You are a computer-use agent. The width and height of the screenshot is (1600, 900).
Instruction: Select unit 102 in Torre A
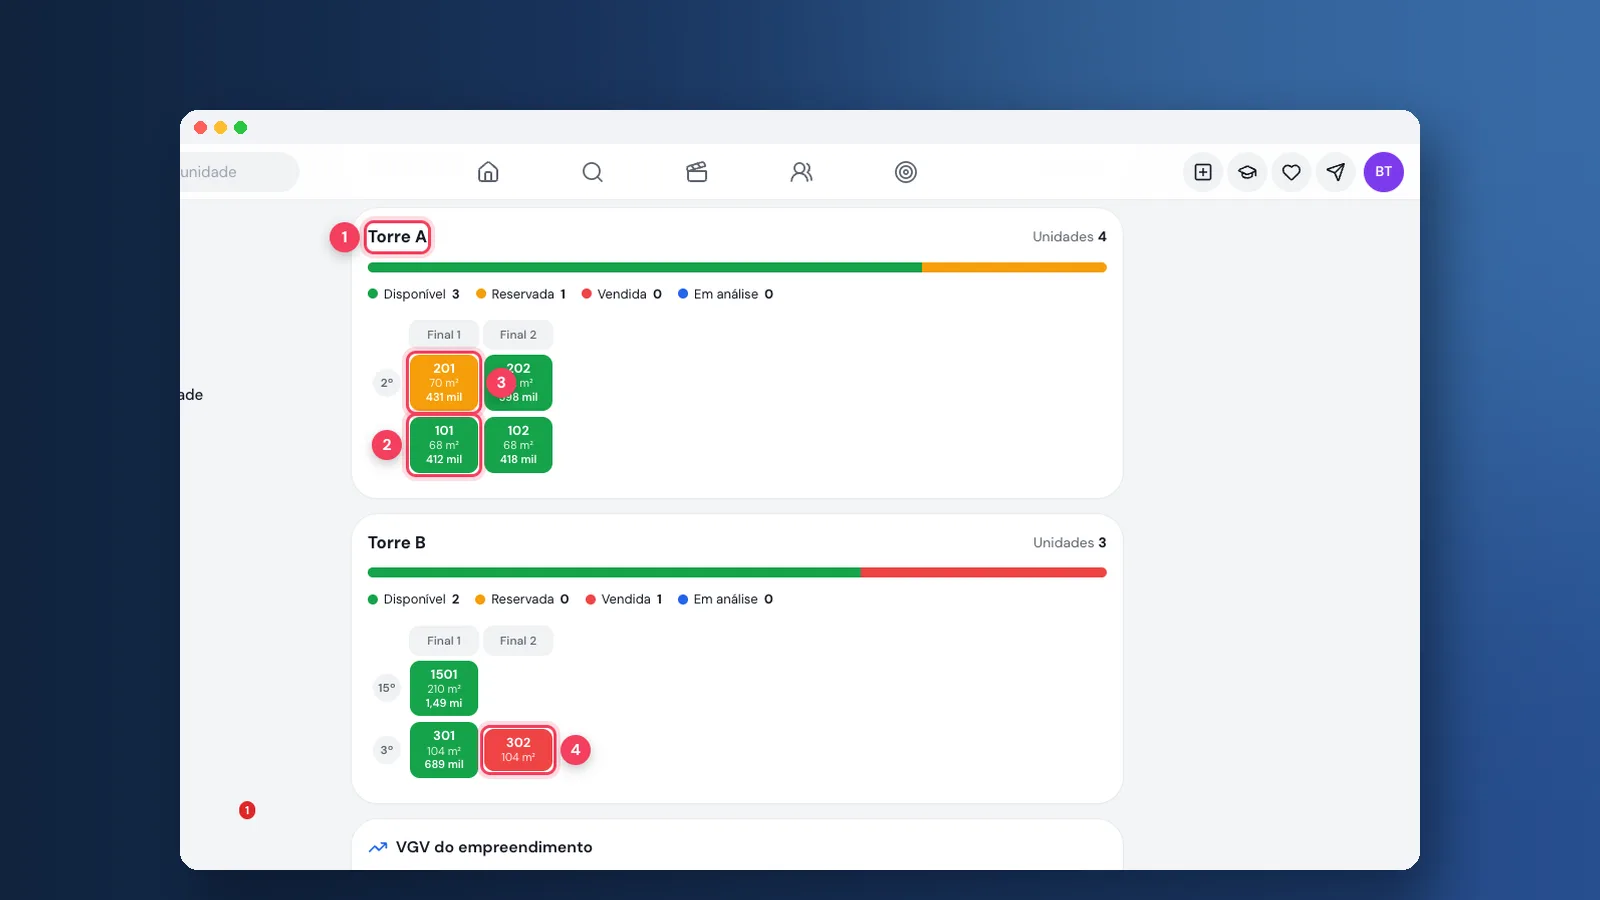pos(518,445)
